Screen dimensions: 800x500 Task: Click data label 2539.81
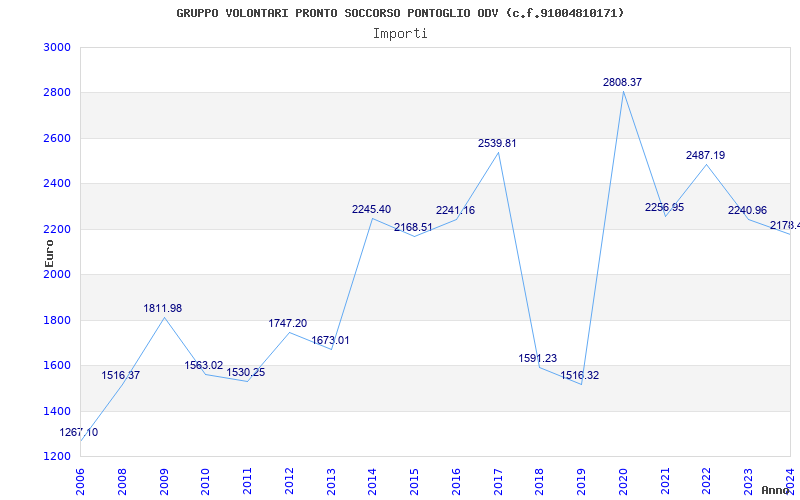(497, 144)
